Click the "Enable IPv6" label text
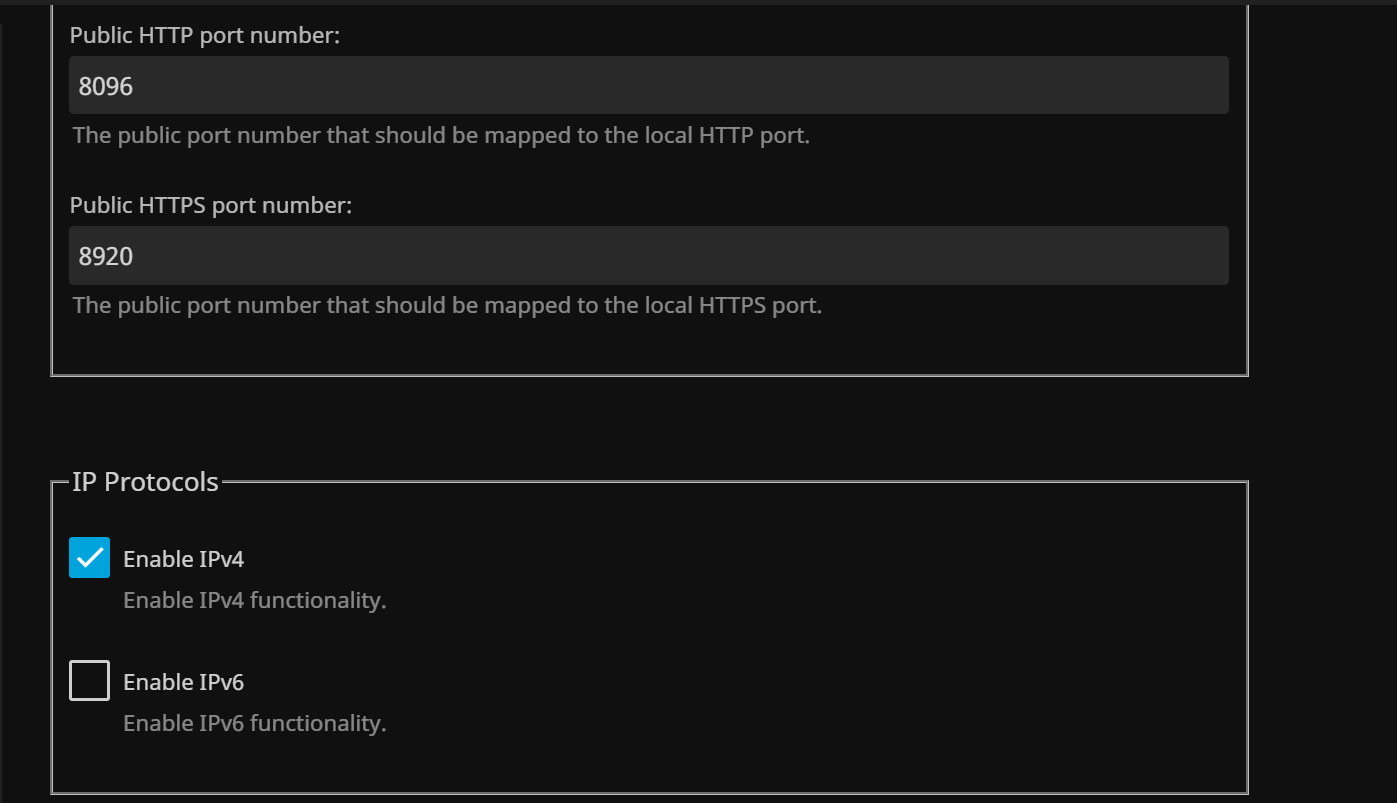1397x803 pixels. point(183,682)
